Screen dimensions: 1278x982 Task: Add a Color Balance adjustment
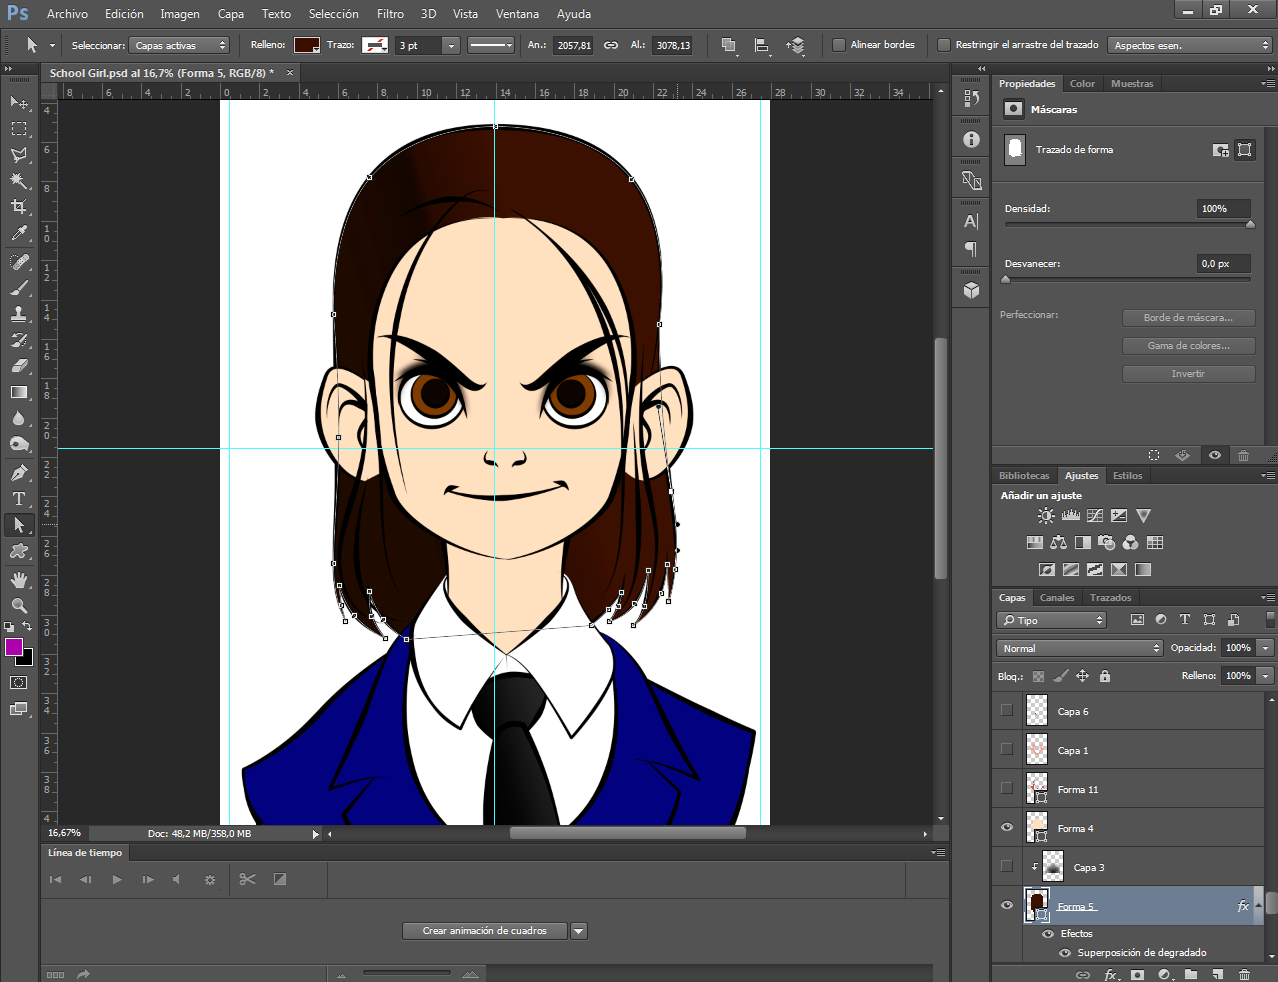pyautogui.click(x=1058, y=542)
